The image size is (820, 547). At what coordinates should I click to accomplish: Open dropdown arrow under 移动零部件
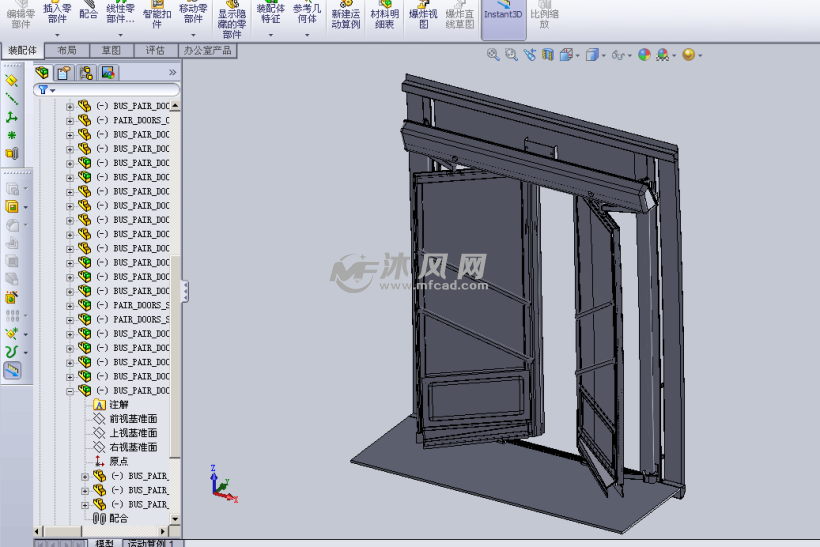(x=193, y=35)
